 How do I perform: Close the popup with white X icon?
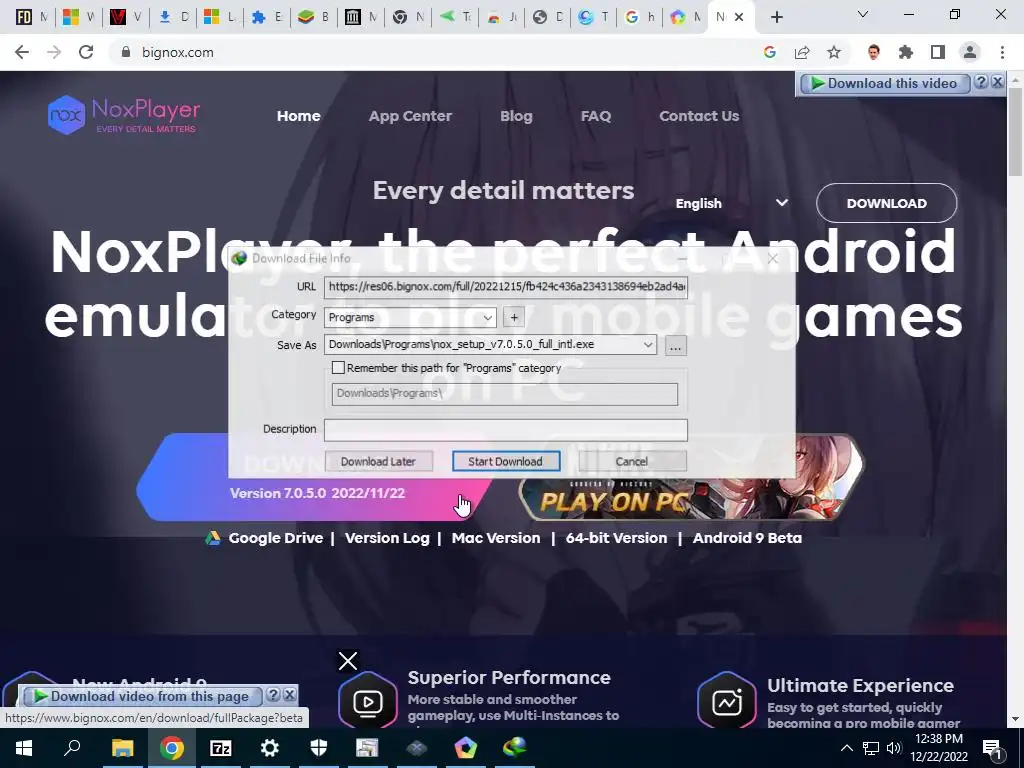coord(348,661)
